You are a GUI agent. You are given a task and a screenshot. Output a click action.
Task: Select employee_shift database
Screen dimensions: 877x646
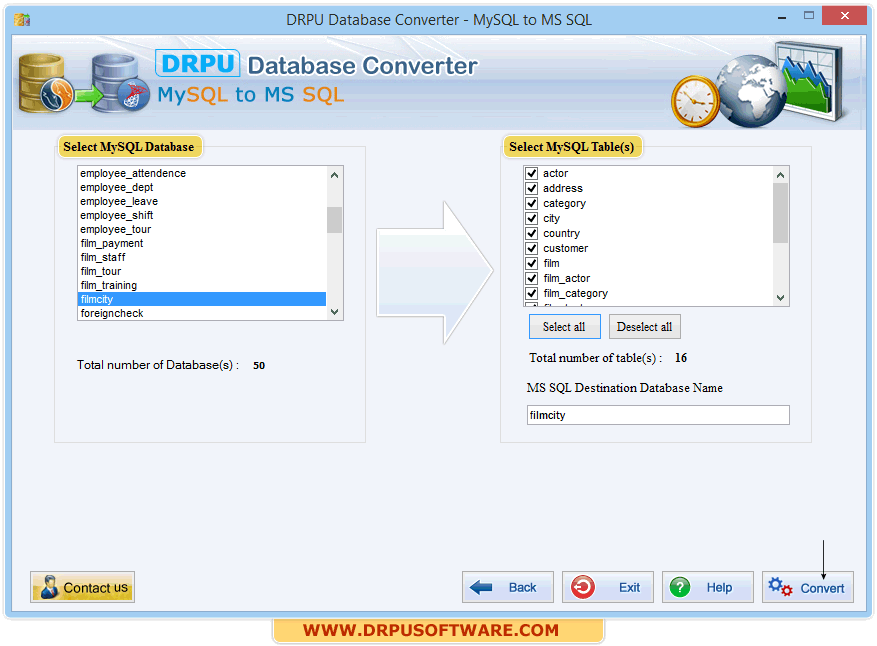[202, 215]
